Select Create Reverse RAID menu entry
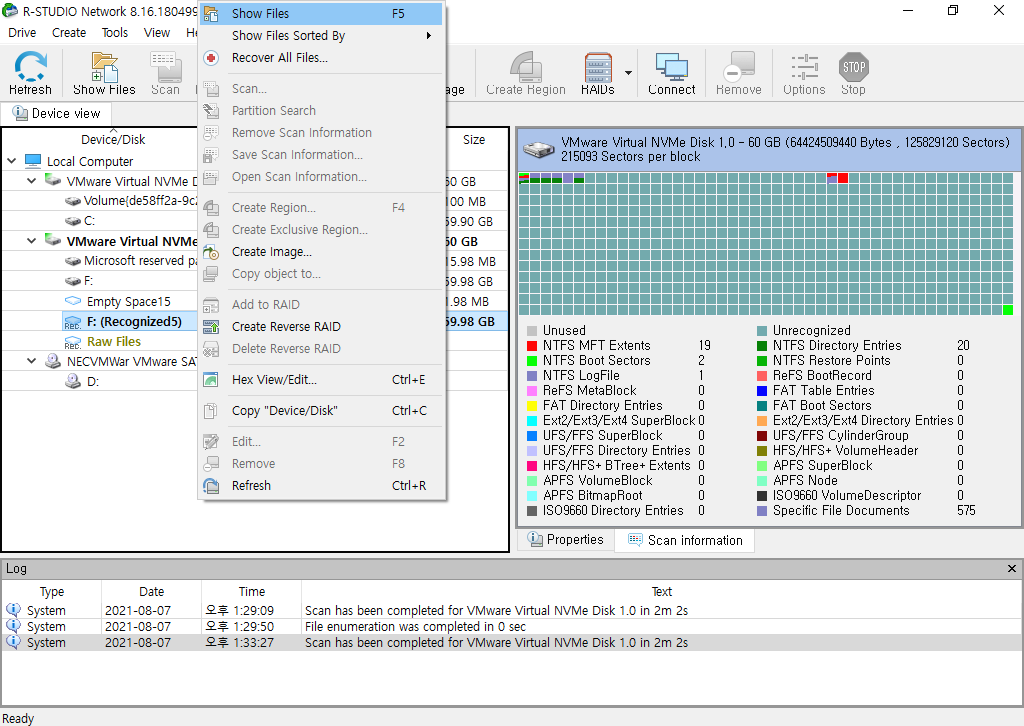This screenshot has width=1024, height=726. click(x=322, y=326)
